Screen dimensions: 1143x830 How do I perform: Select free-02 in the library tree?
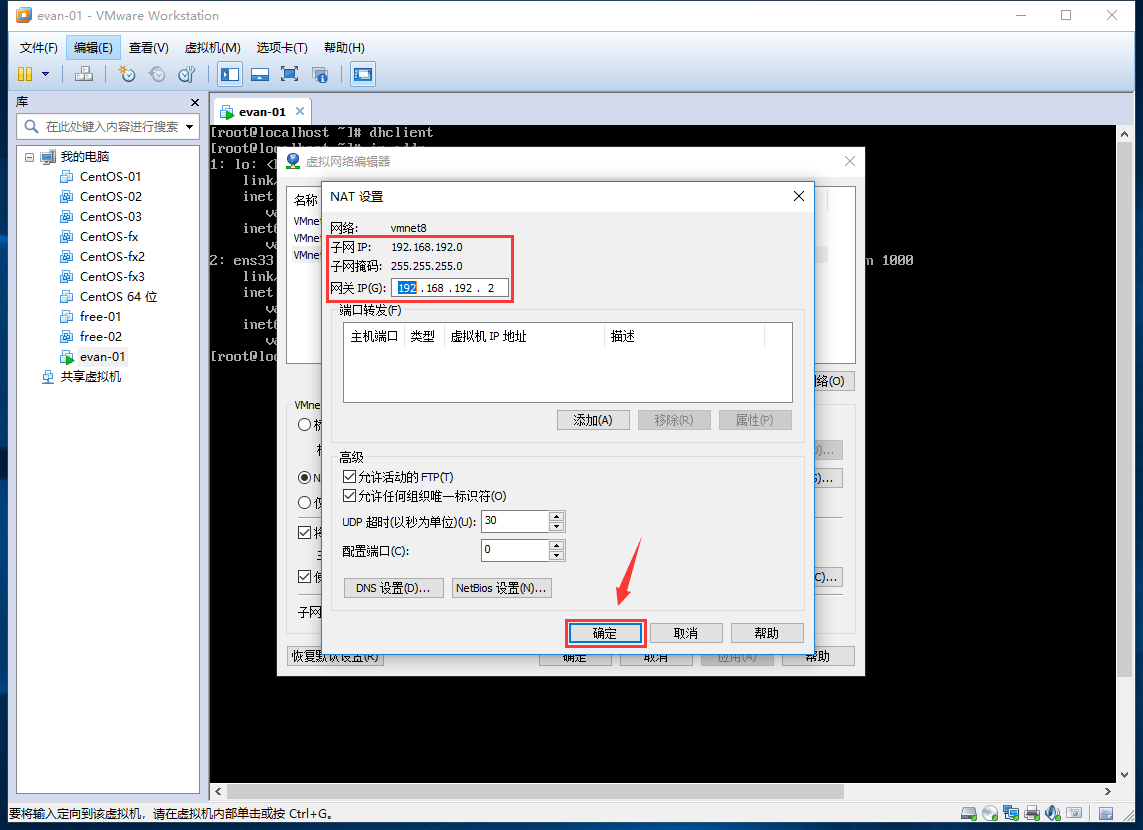tap(101, 337)
